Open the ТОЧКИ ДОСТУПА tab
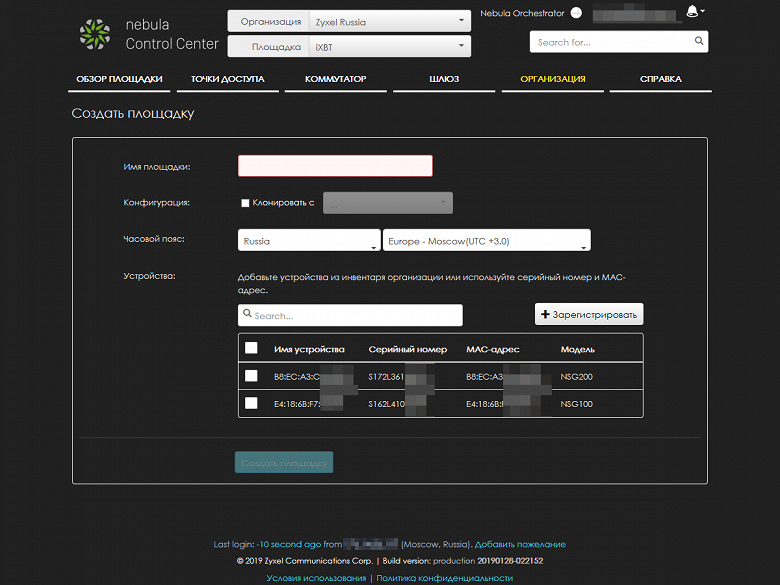The width and height of the screenshot is (780, 585). [227, 79]
